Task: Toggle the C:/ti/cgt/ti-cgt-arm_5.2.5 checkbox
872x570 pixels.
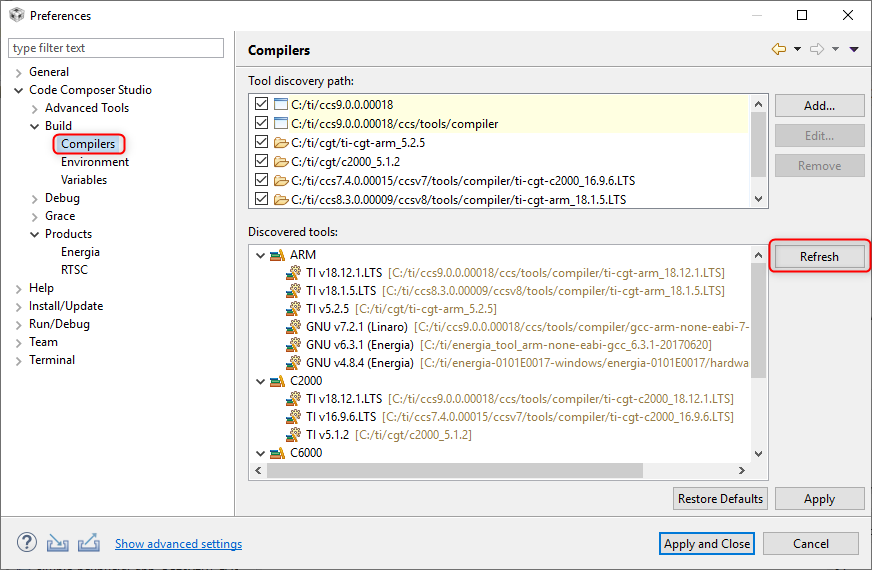Action: tap(261, 142)
